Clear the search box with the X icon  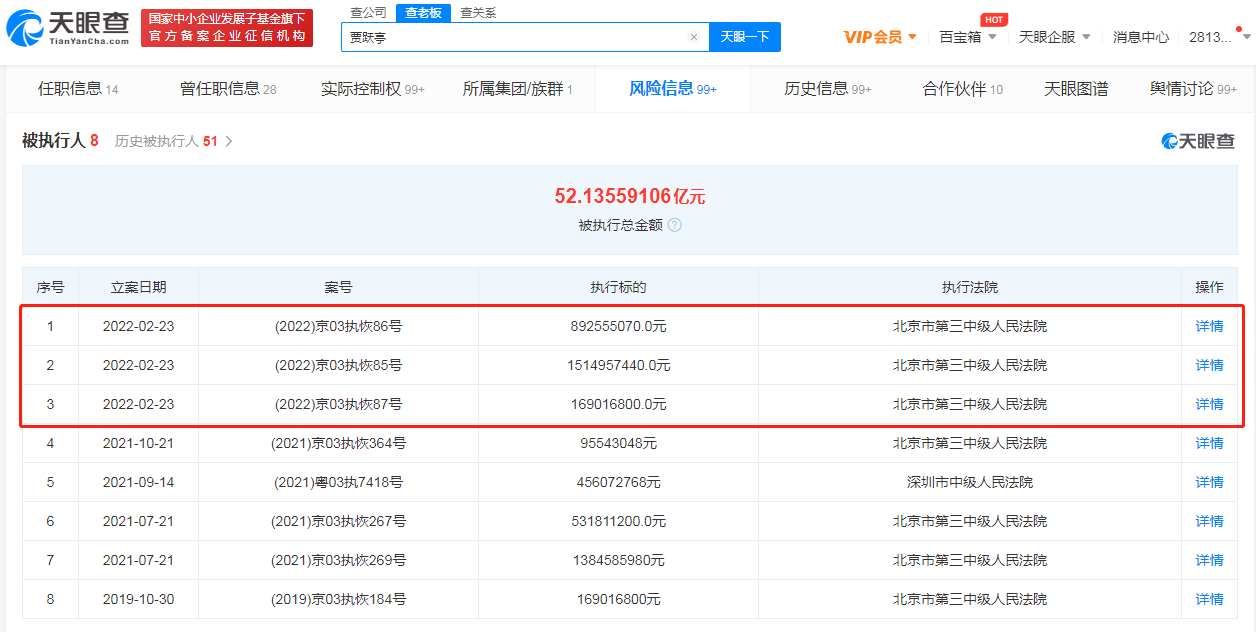point(694,37)
